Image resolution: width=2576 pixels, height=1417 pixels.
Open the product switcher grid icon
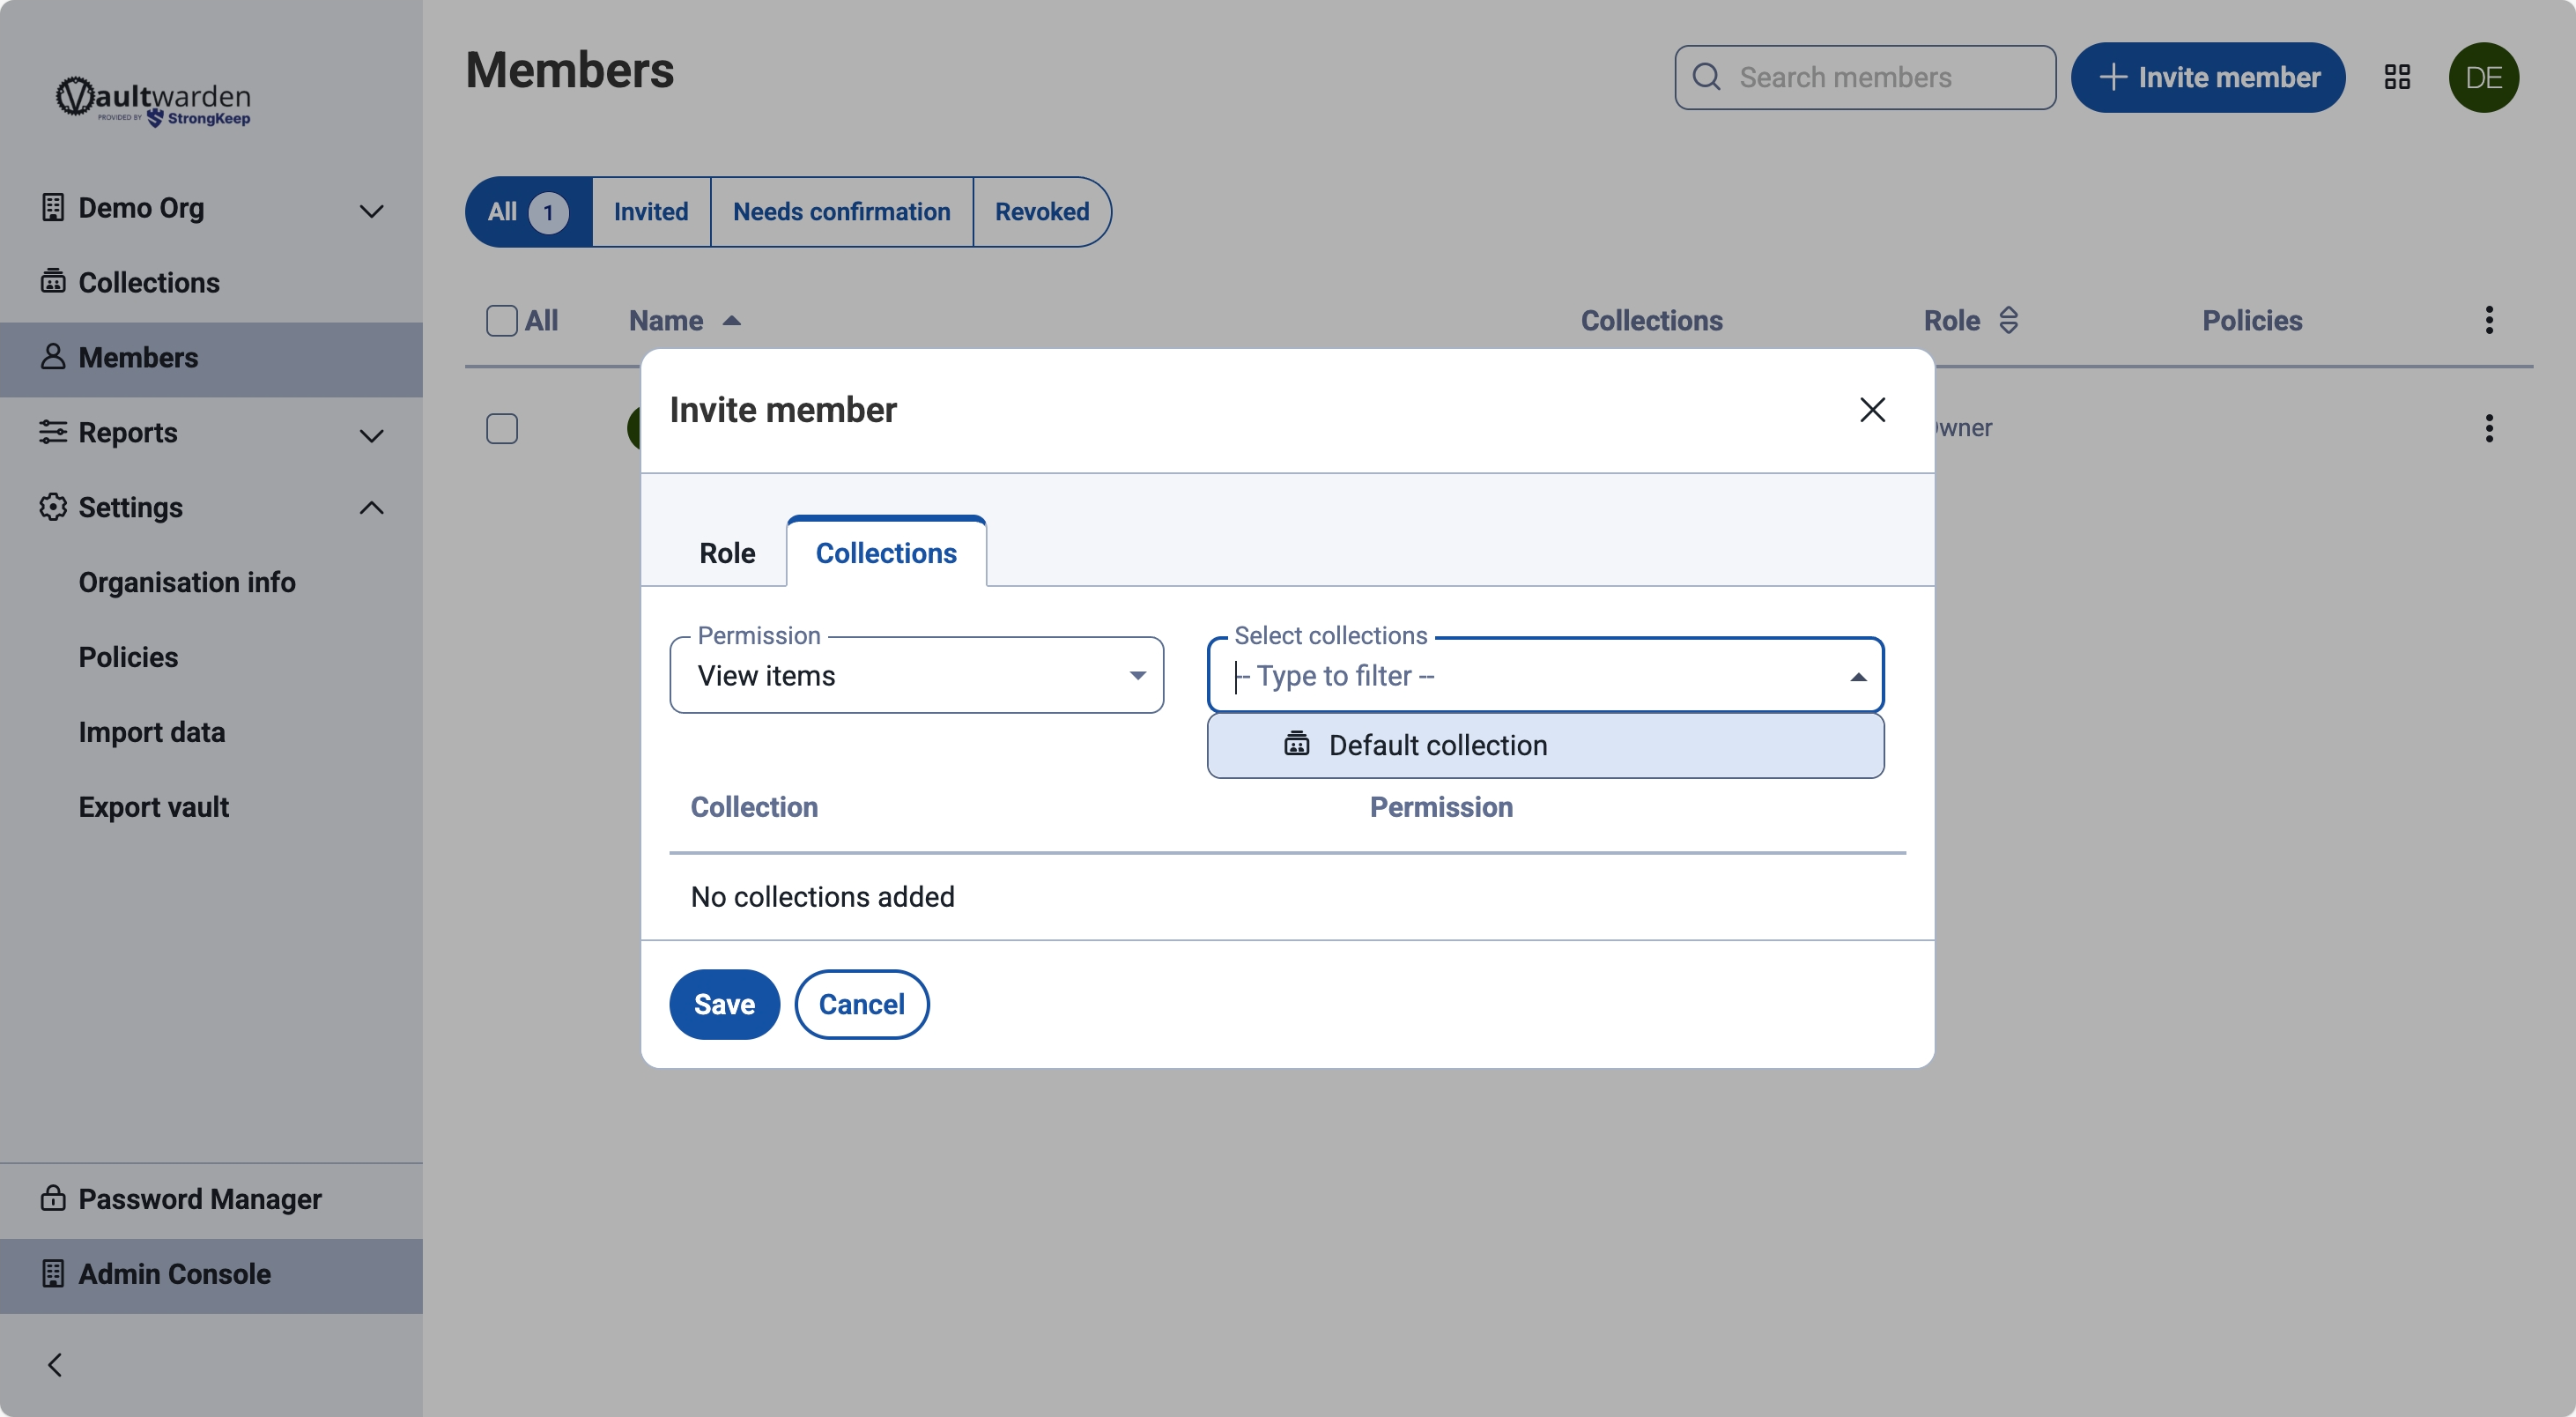[2396, 77]
